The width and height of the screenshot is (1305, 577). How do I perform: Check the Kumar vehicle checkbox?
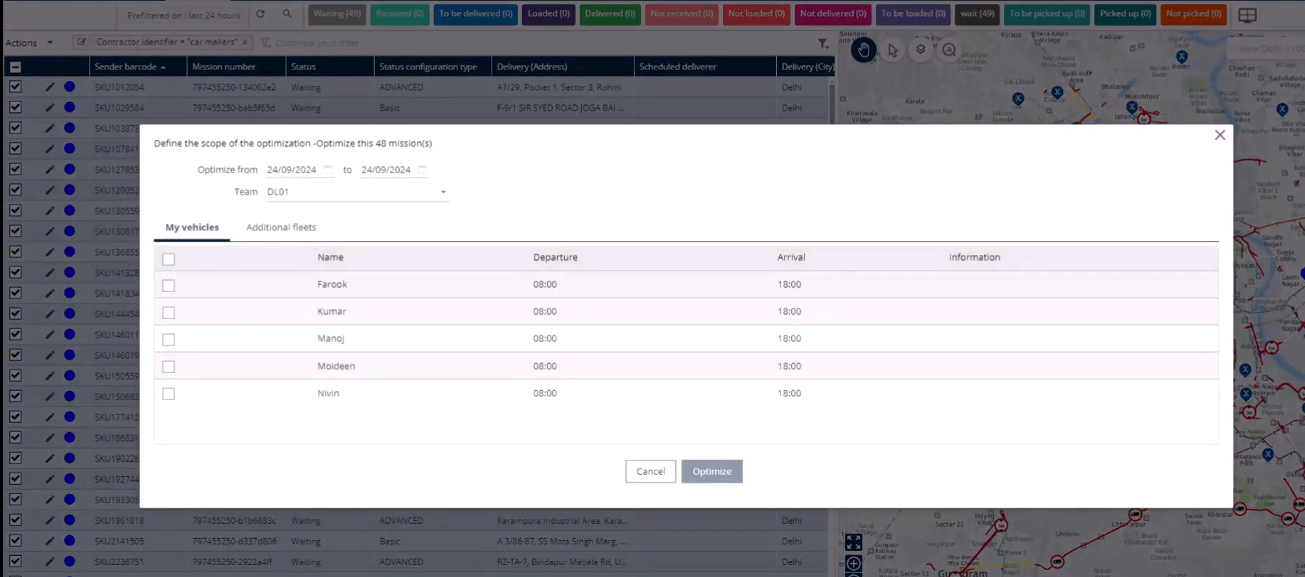pyautogui.click(x=169, y=312)
